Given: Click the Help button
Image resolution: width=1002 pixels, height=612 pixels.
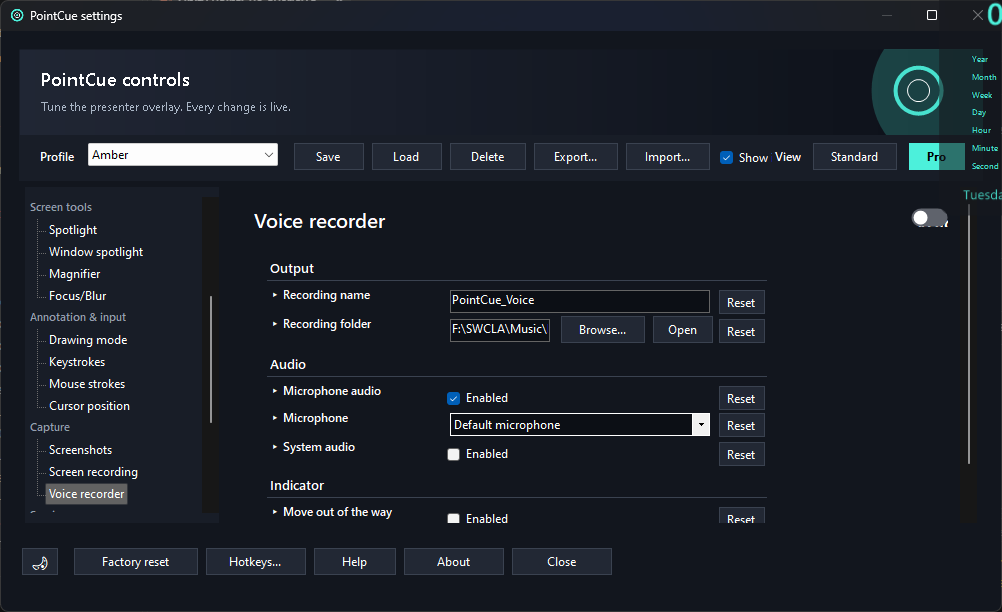Looking at the screenshot, I should point(355,562).
